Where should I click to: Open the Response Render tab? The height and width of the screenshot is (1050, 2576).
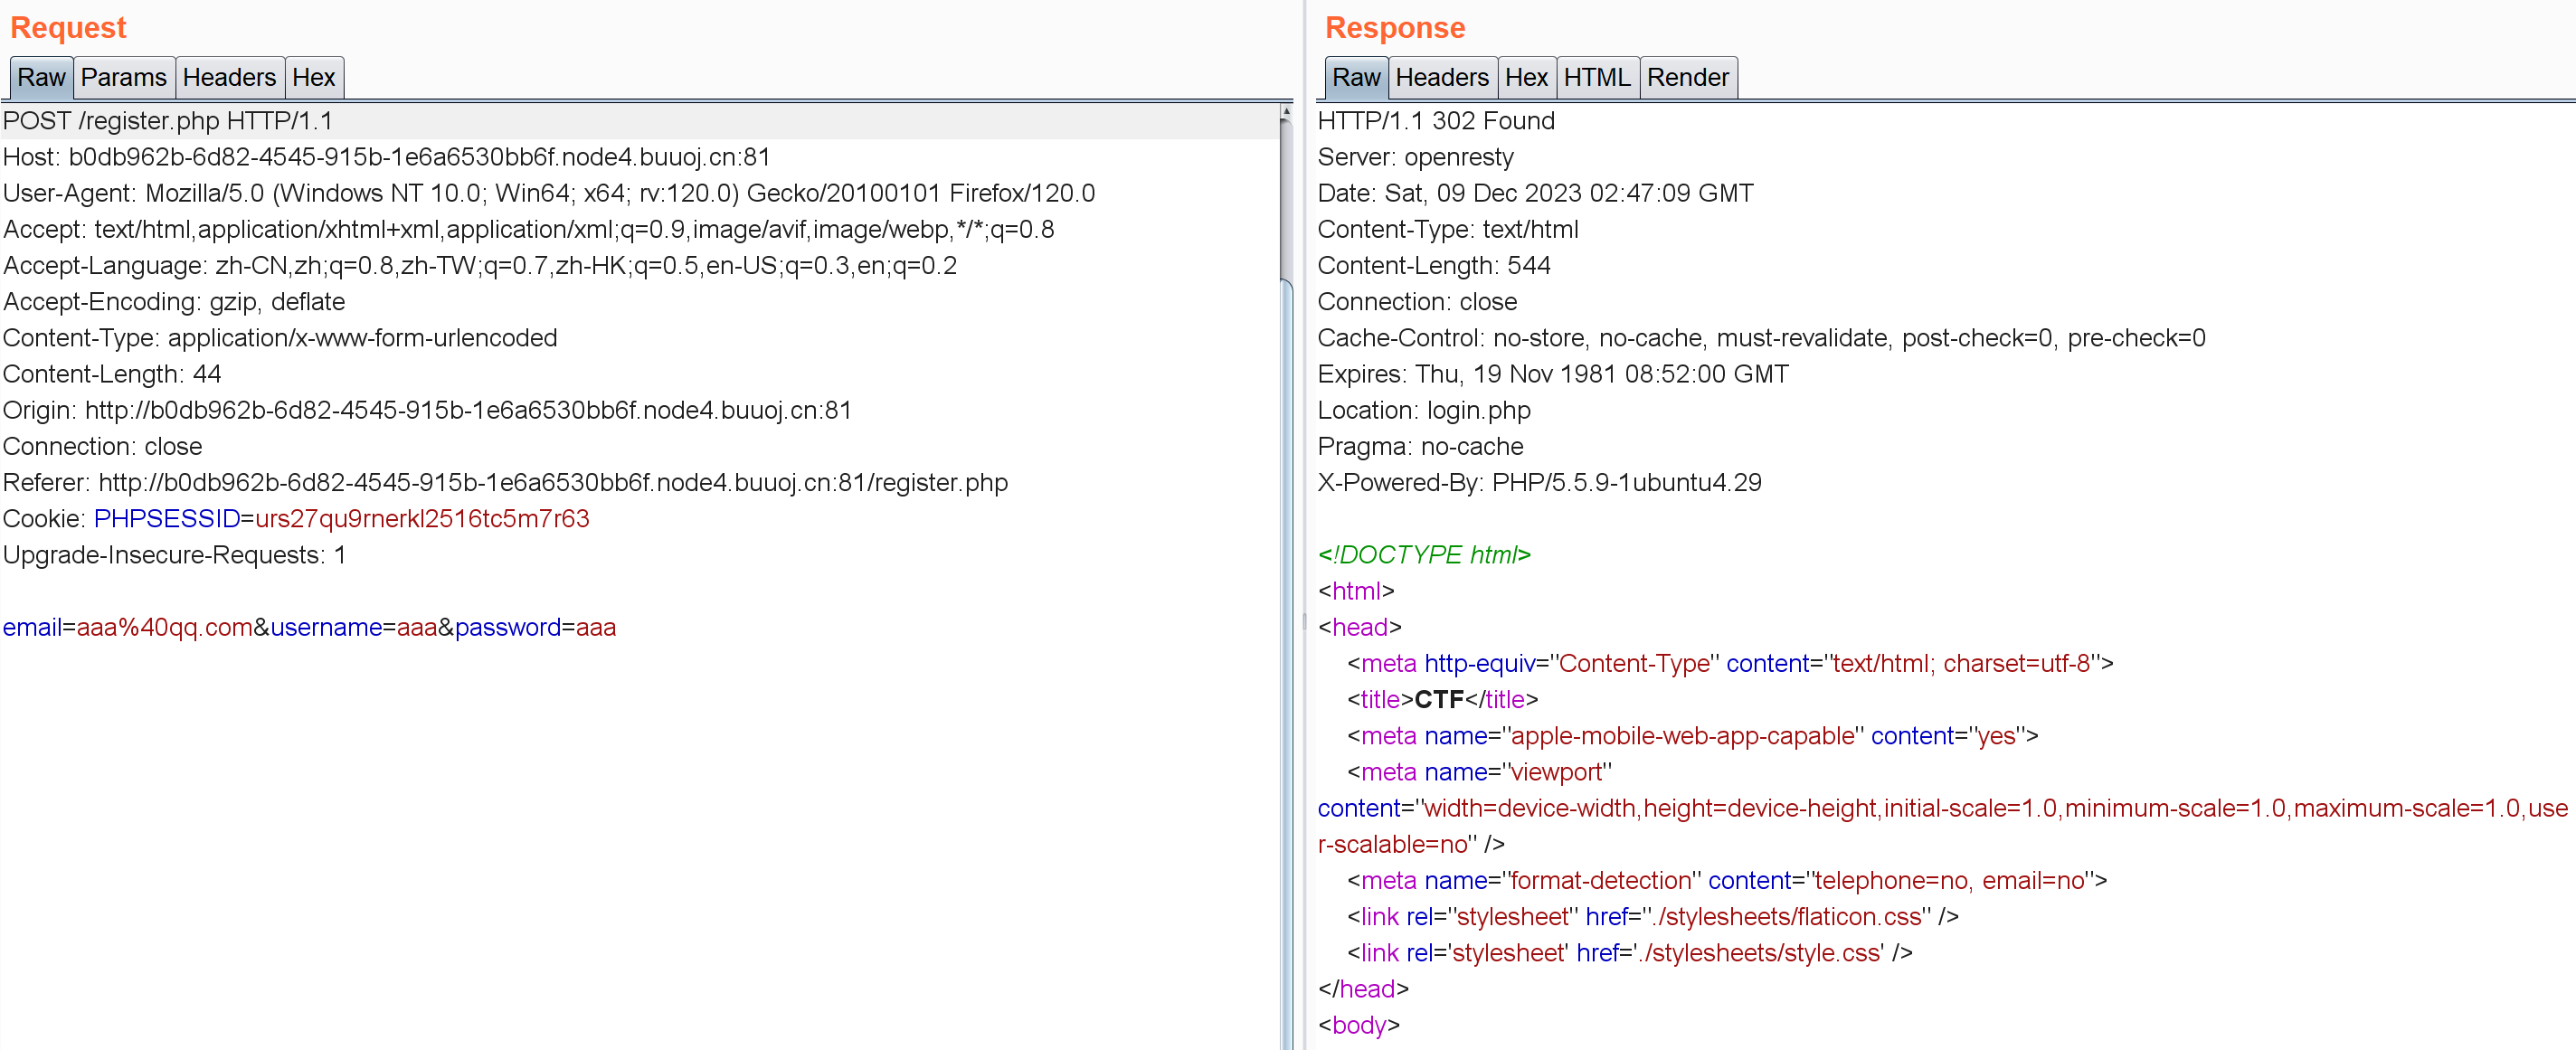pos(1688,77)
